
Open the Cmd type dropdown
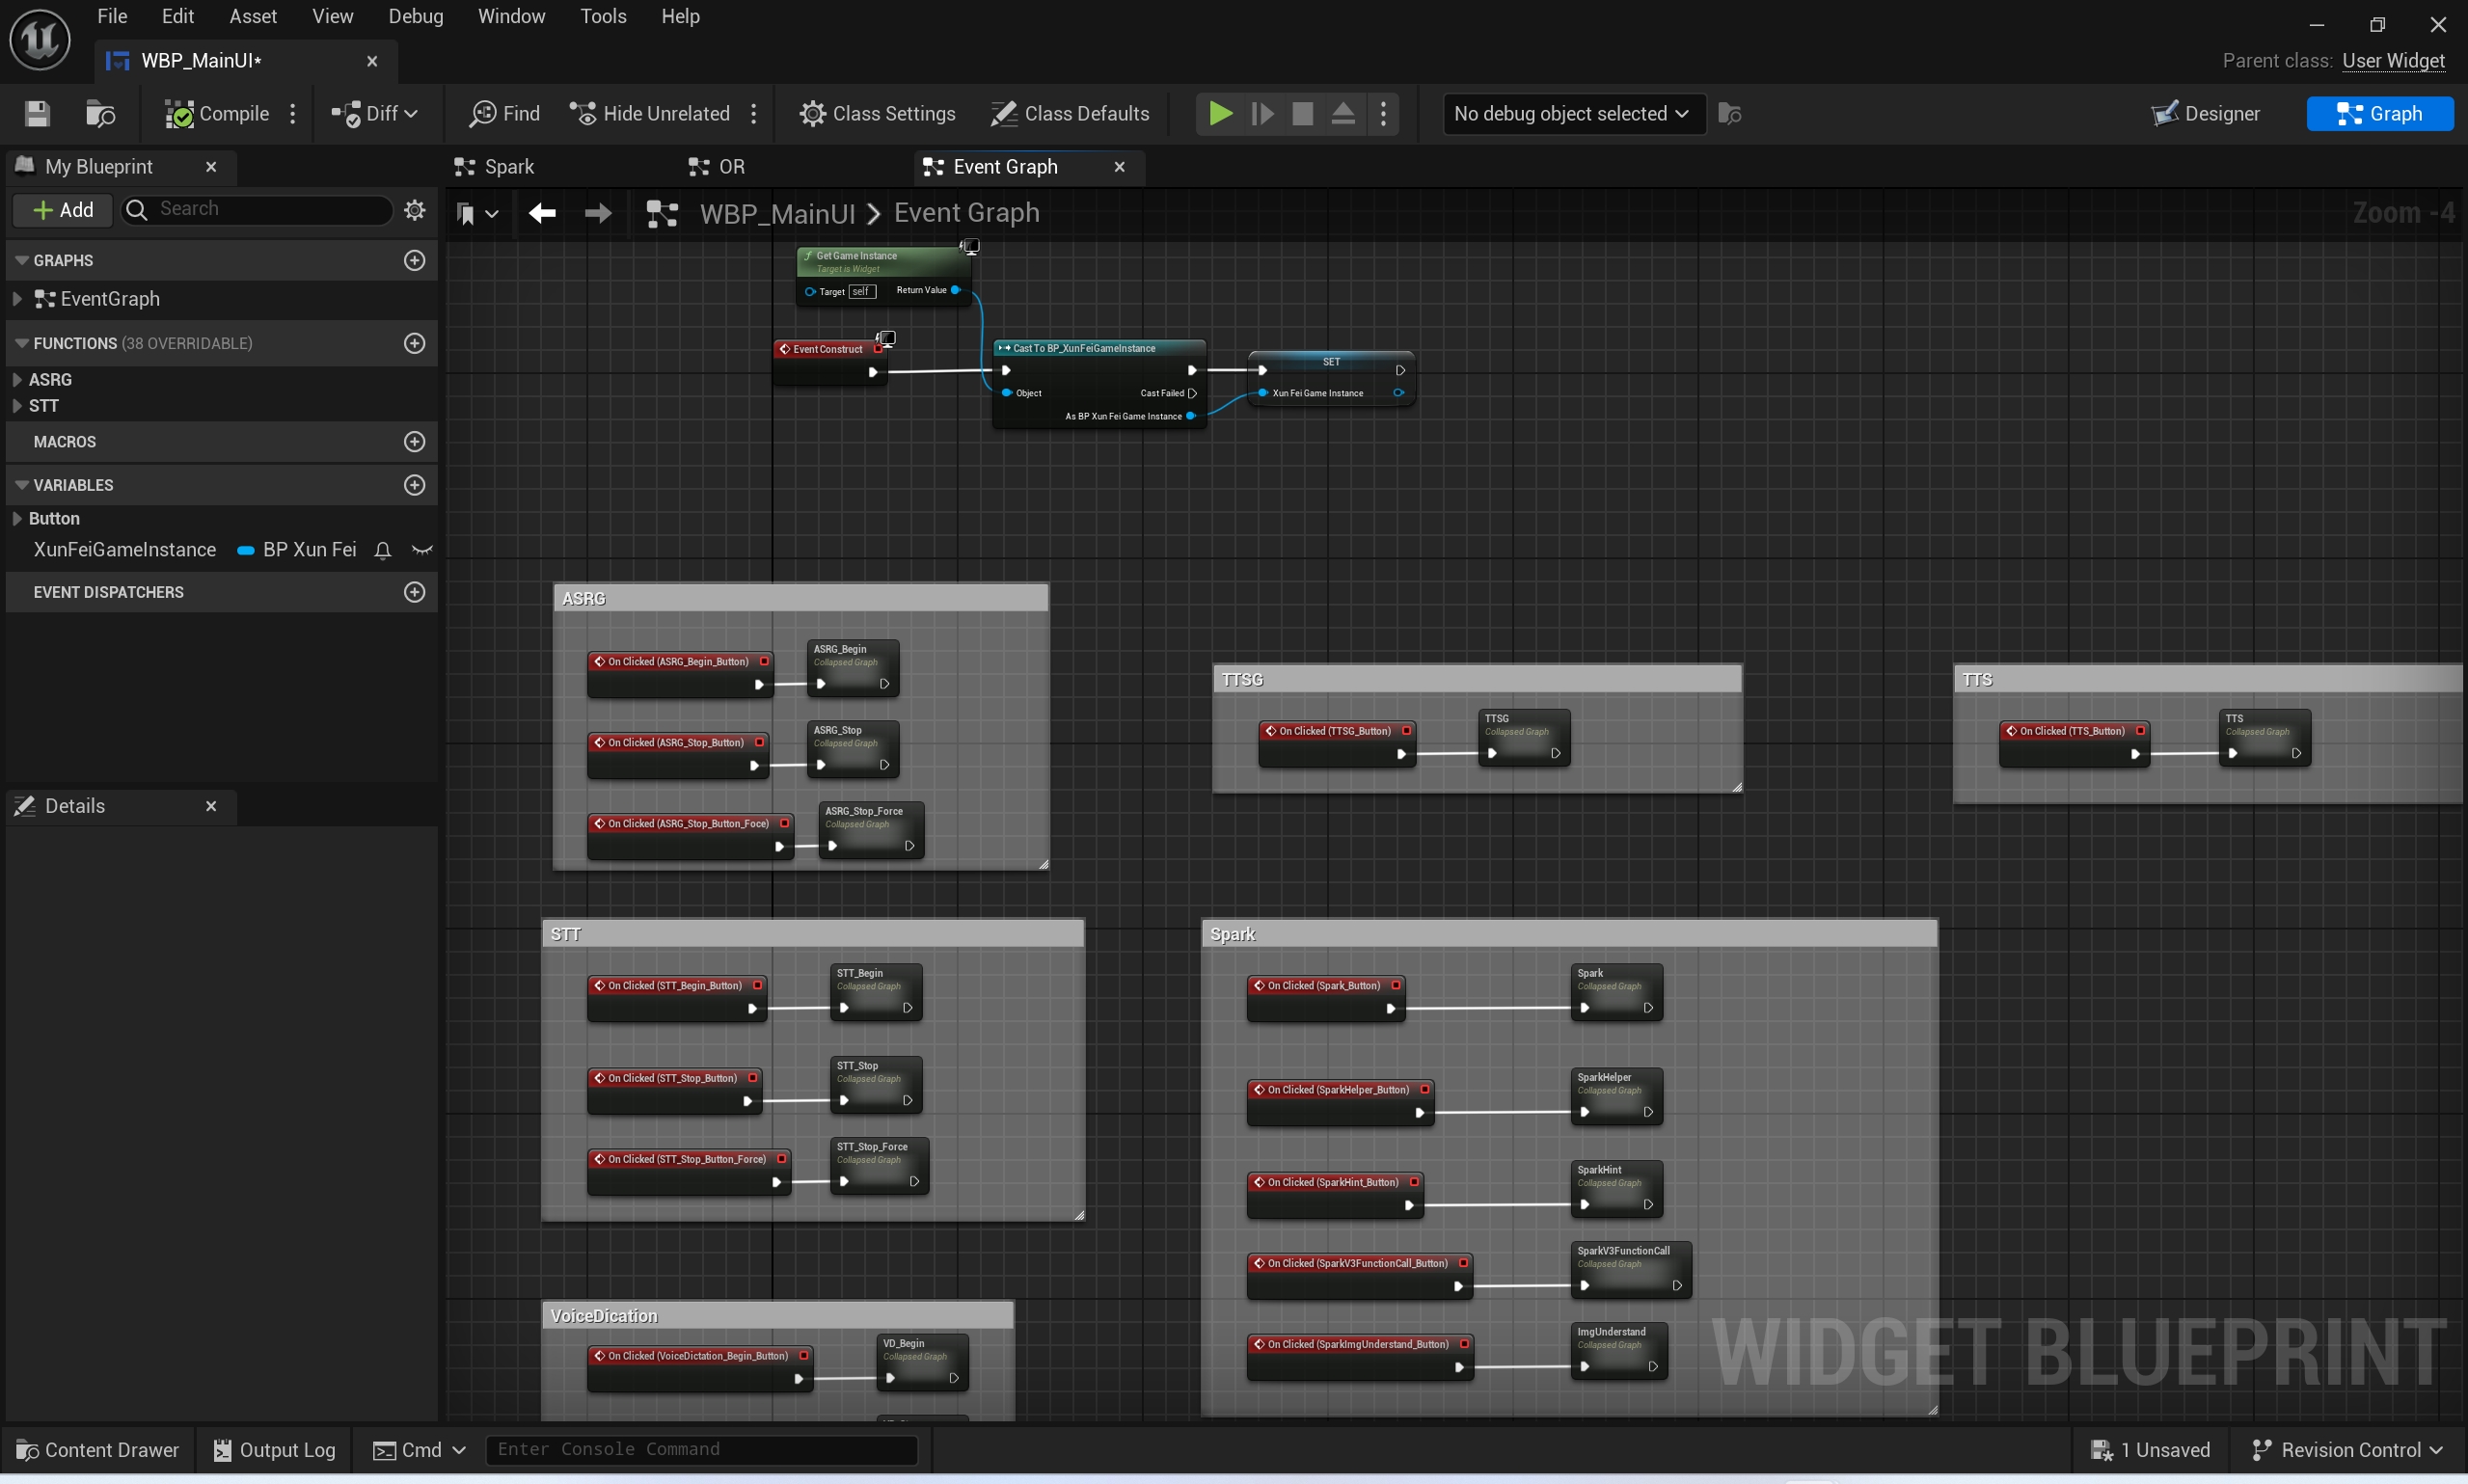point(419,1450)
